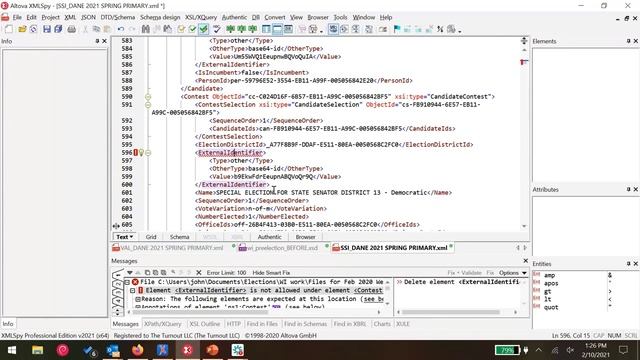
Task: Apply Delete element ExternalIdentifier smart fix
Action: click(x=458, y=282)
